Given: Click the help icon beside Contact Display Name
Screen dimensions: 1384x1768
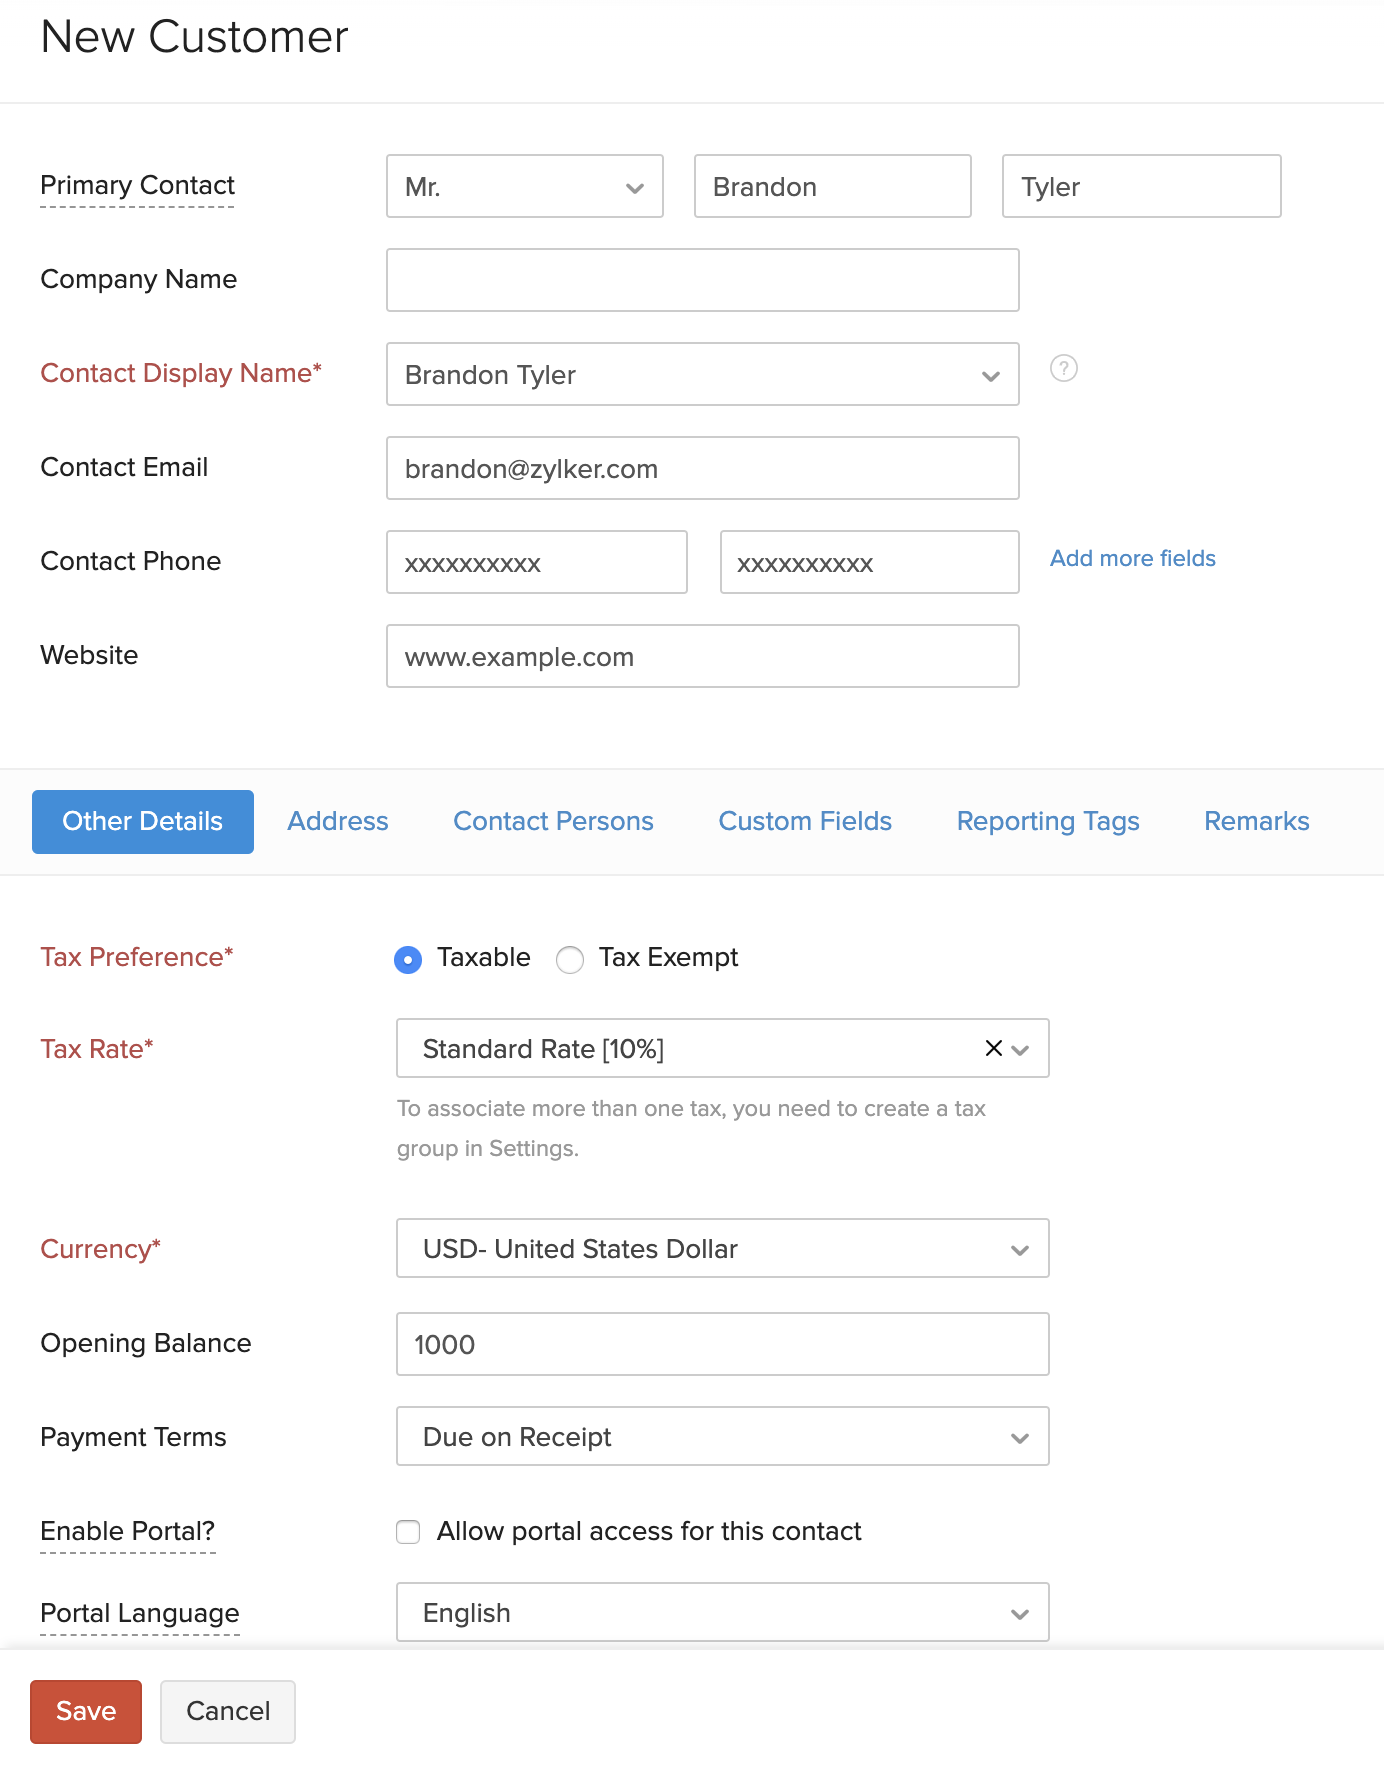Looking at the screenshot, I should pyautogui.click(x=1063, y=369).
